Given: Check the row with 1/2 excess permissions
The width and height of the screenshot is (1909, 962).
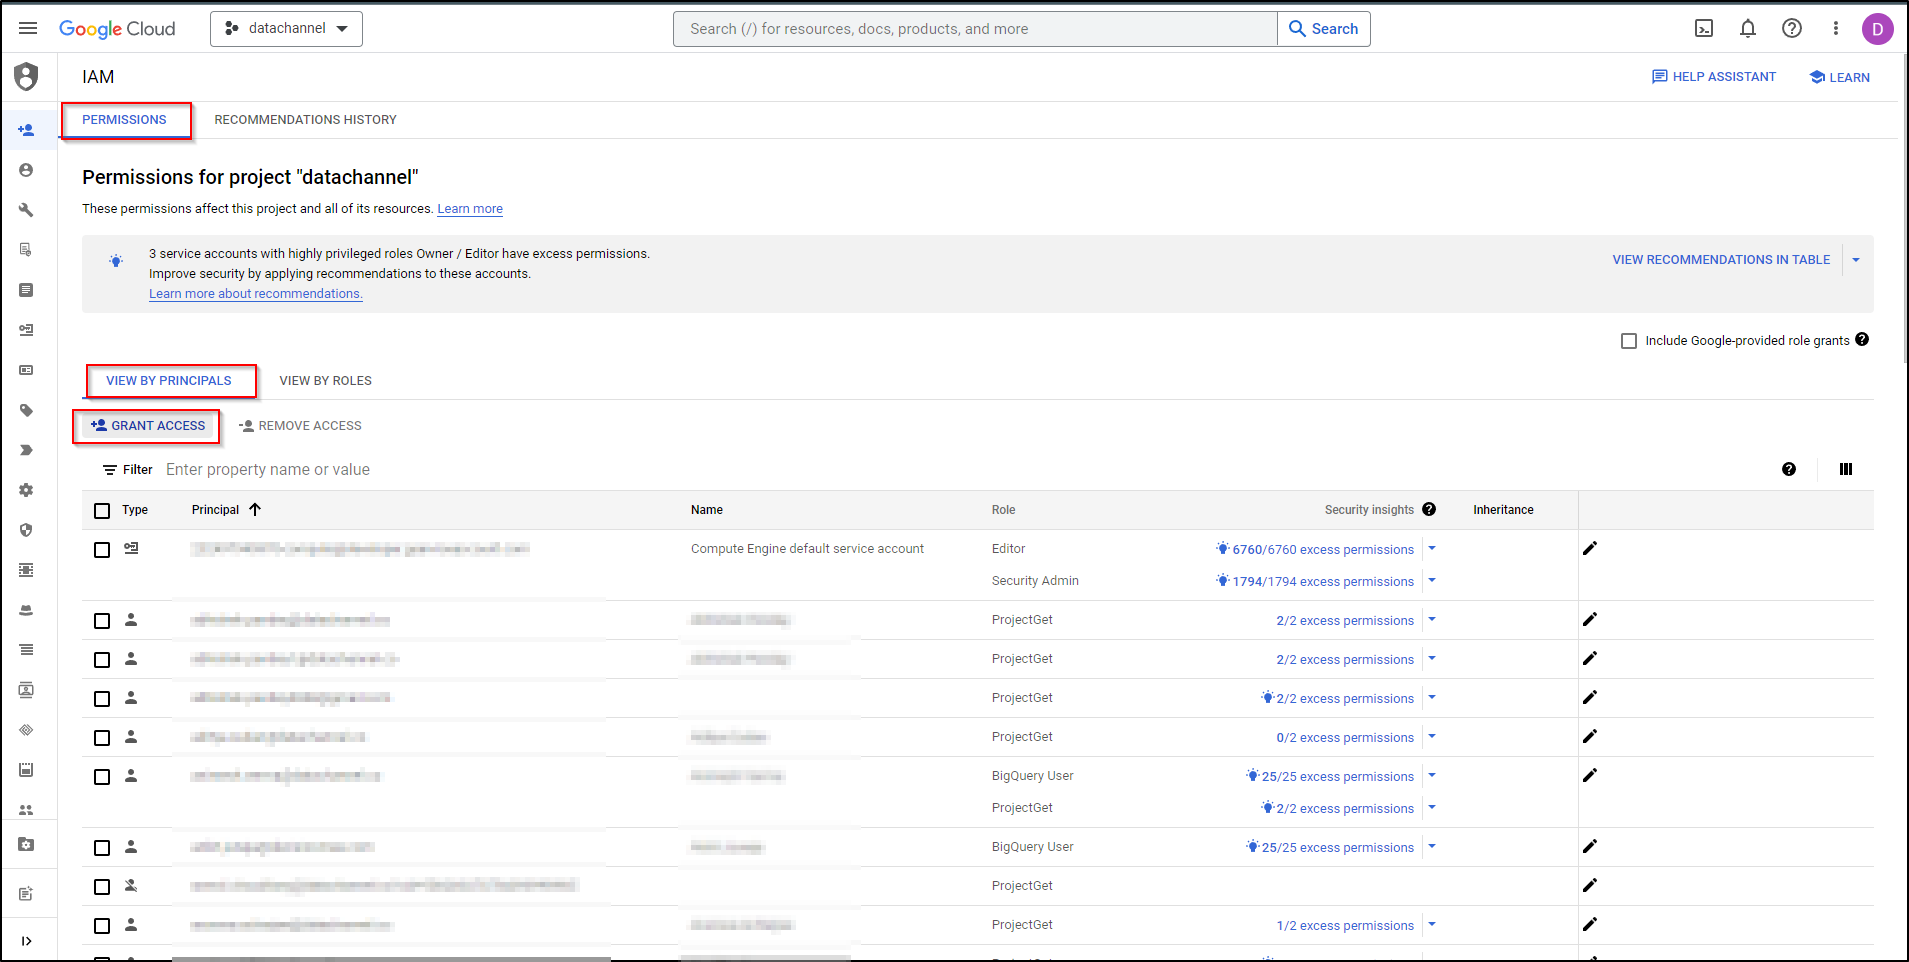Looking at the screenshot, I should tap(102, 926).
